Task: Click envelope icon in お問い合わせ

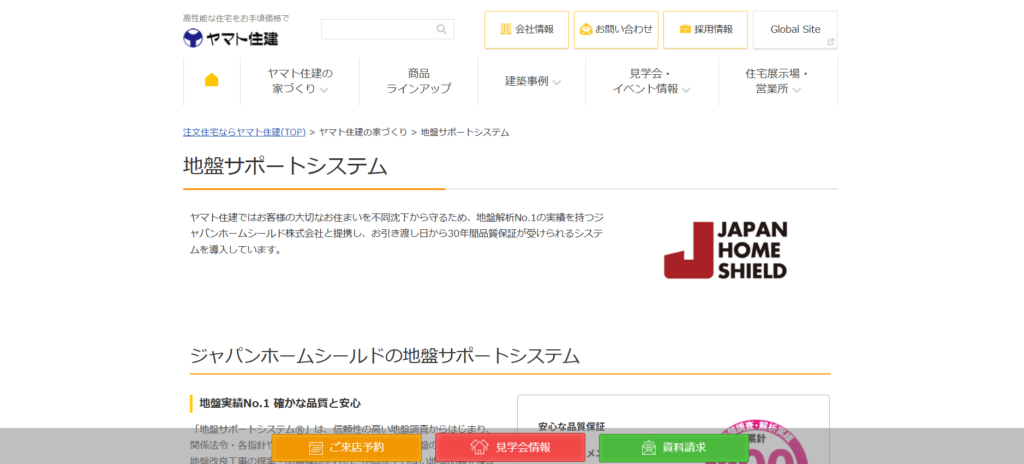Action: pos(586,29)
